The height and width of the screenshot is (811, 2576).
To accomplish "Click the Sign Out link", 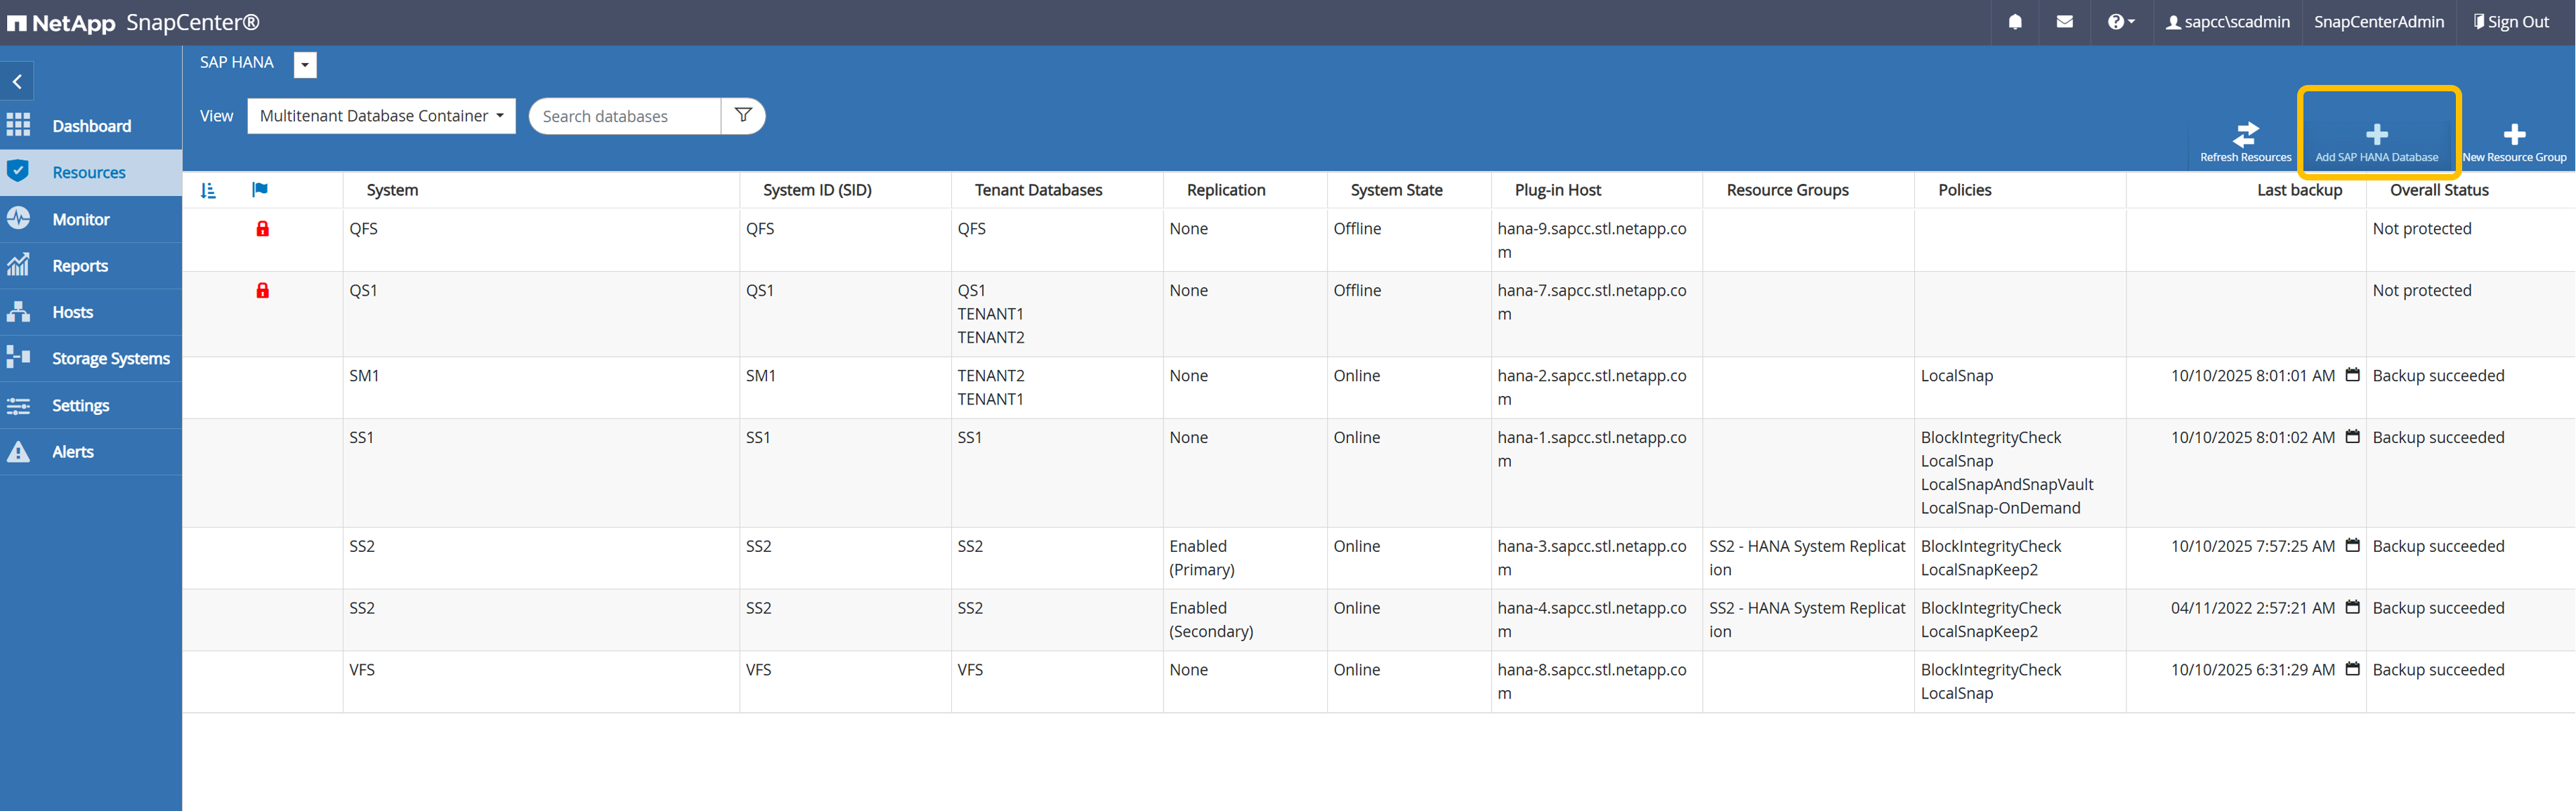I will coord(2511,22).
